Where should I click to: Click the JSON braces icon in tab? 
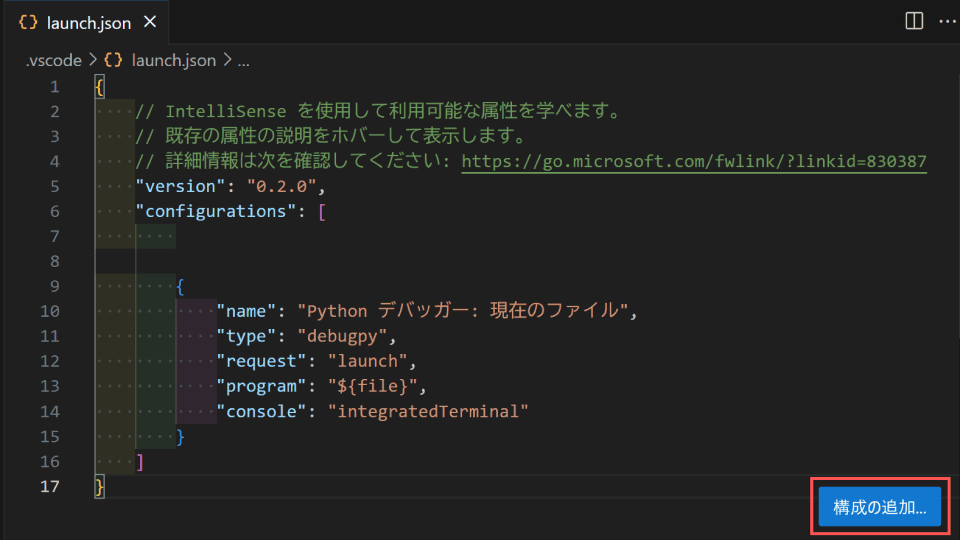28,23
